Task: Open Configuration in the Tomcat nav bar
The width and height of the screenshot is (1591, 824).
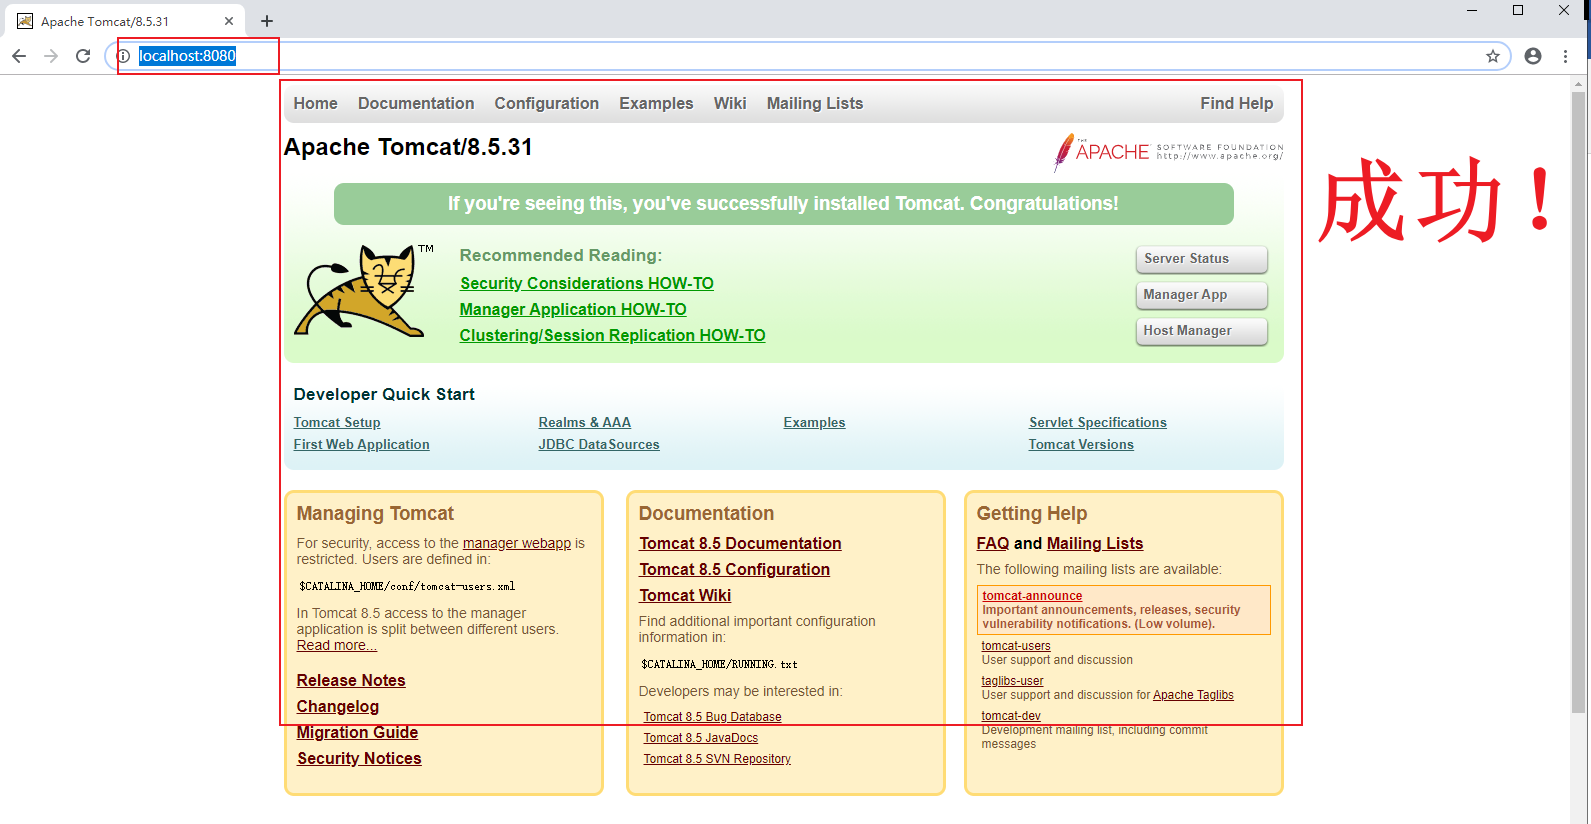Action: click(x=546, y=103)
